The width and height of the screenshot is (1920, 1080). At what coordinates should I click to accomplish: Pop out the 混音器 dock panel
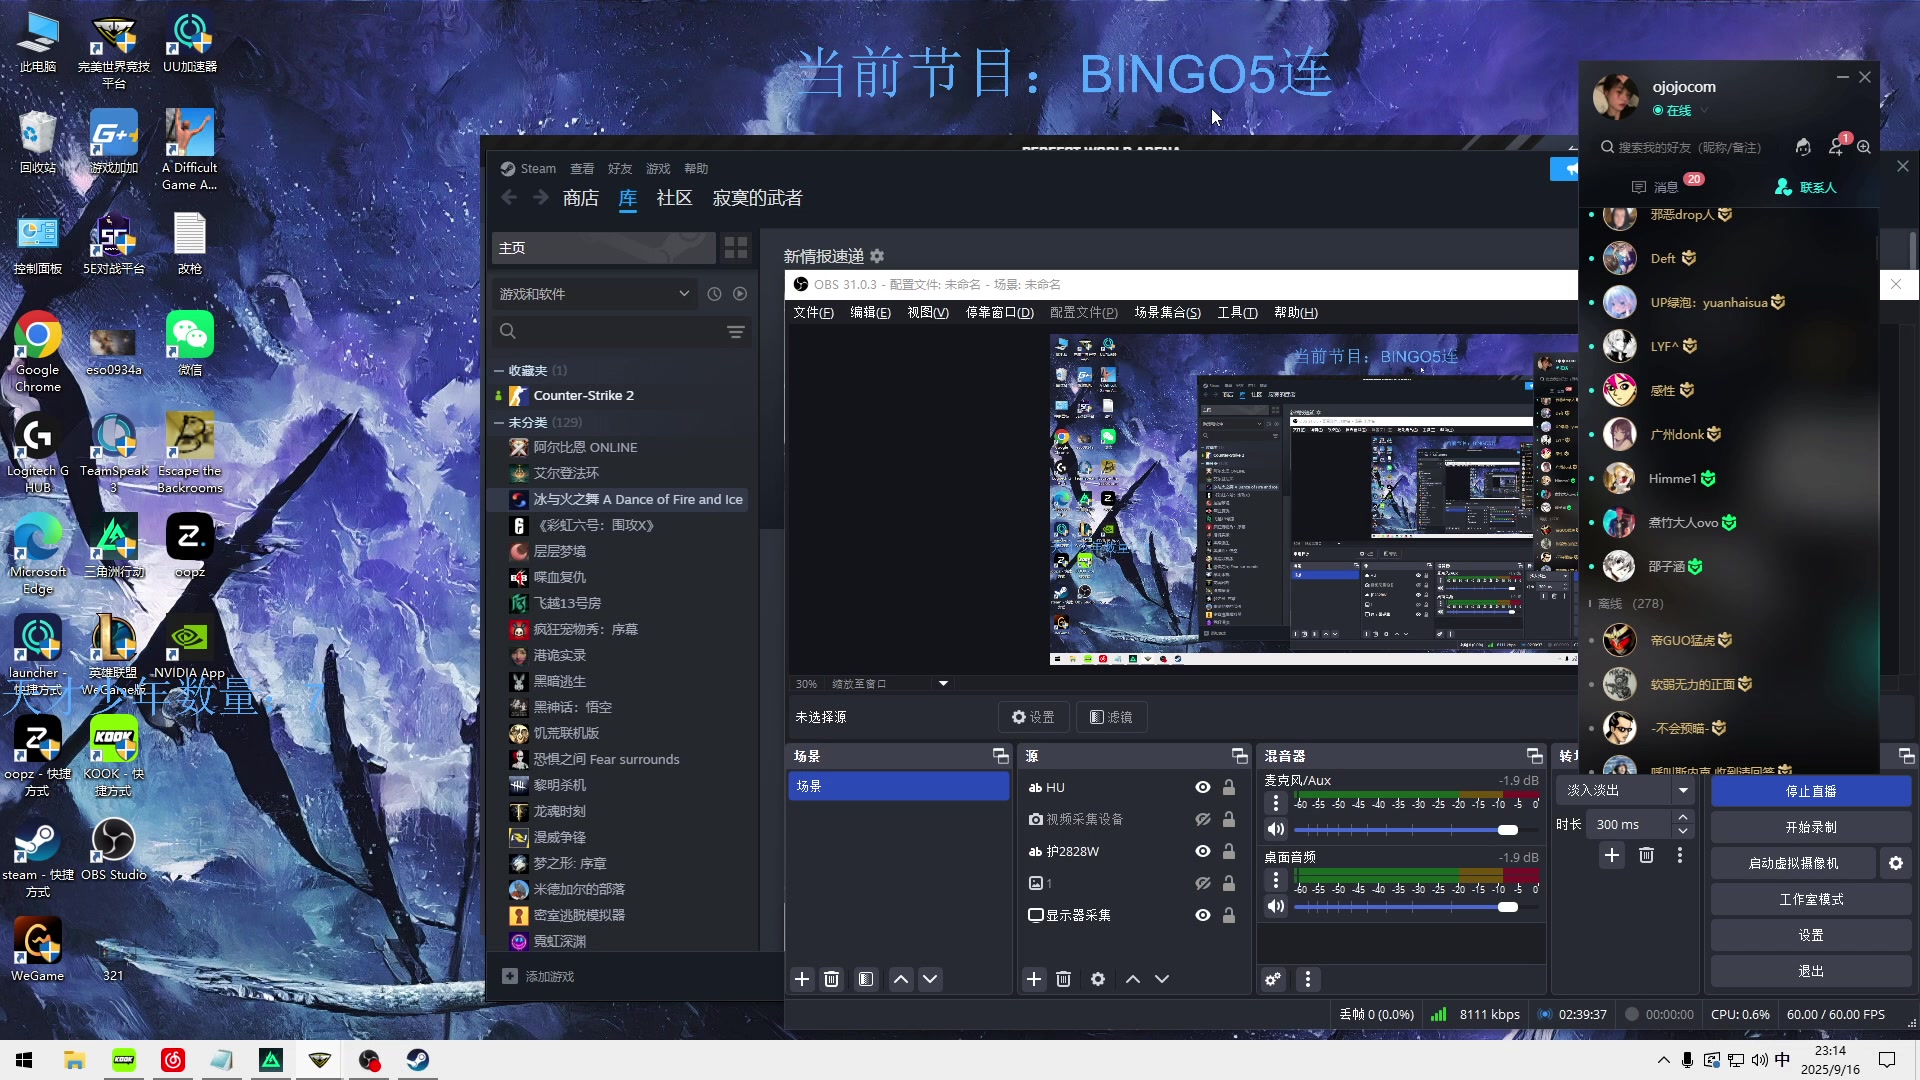[x=1534, y=756]
